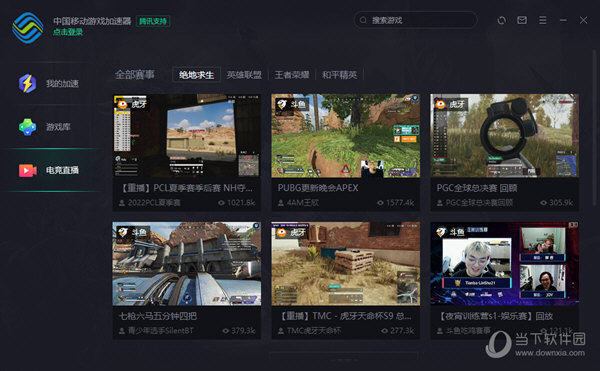This screenshot has height=371, width=600.
Task: Open the PUBG更新晚会APEX stream thumbnail
Action: tap(346, 135)
